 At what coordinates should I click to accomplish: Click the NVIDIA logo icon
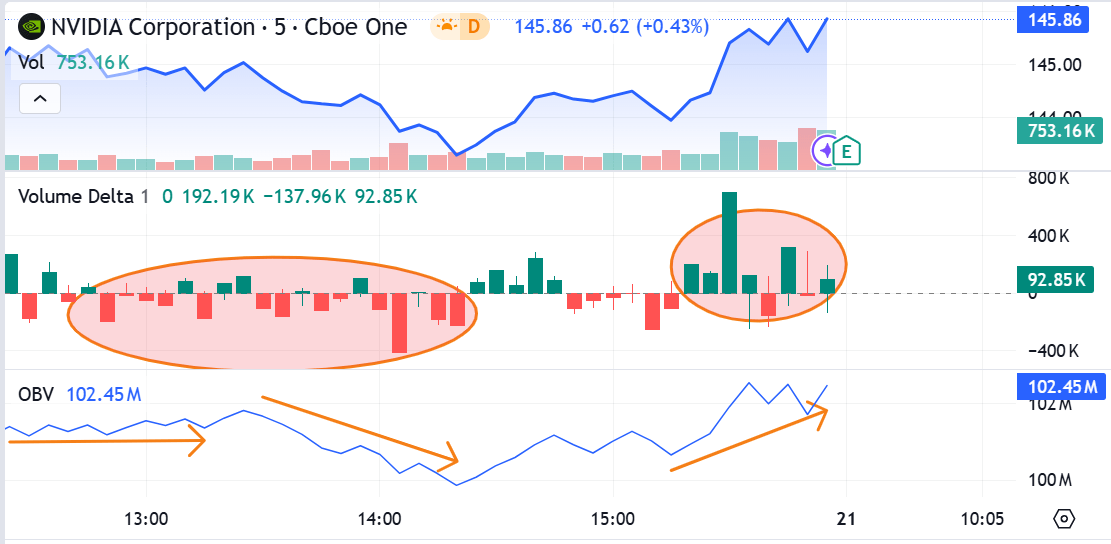coord(30,26)
